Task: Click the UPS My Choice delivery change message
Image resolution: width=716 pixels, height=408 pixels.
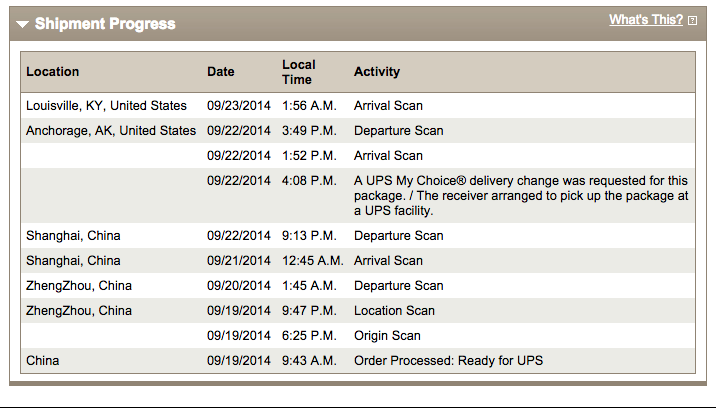Action: [520, 196]
